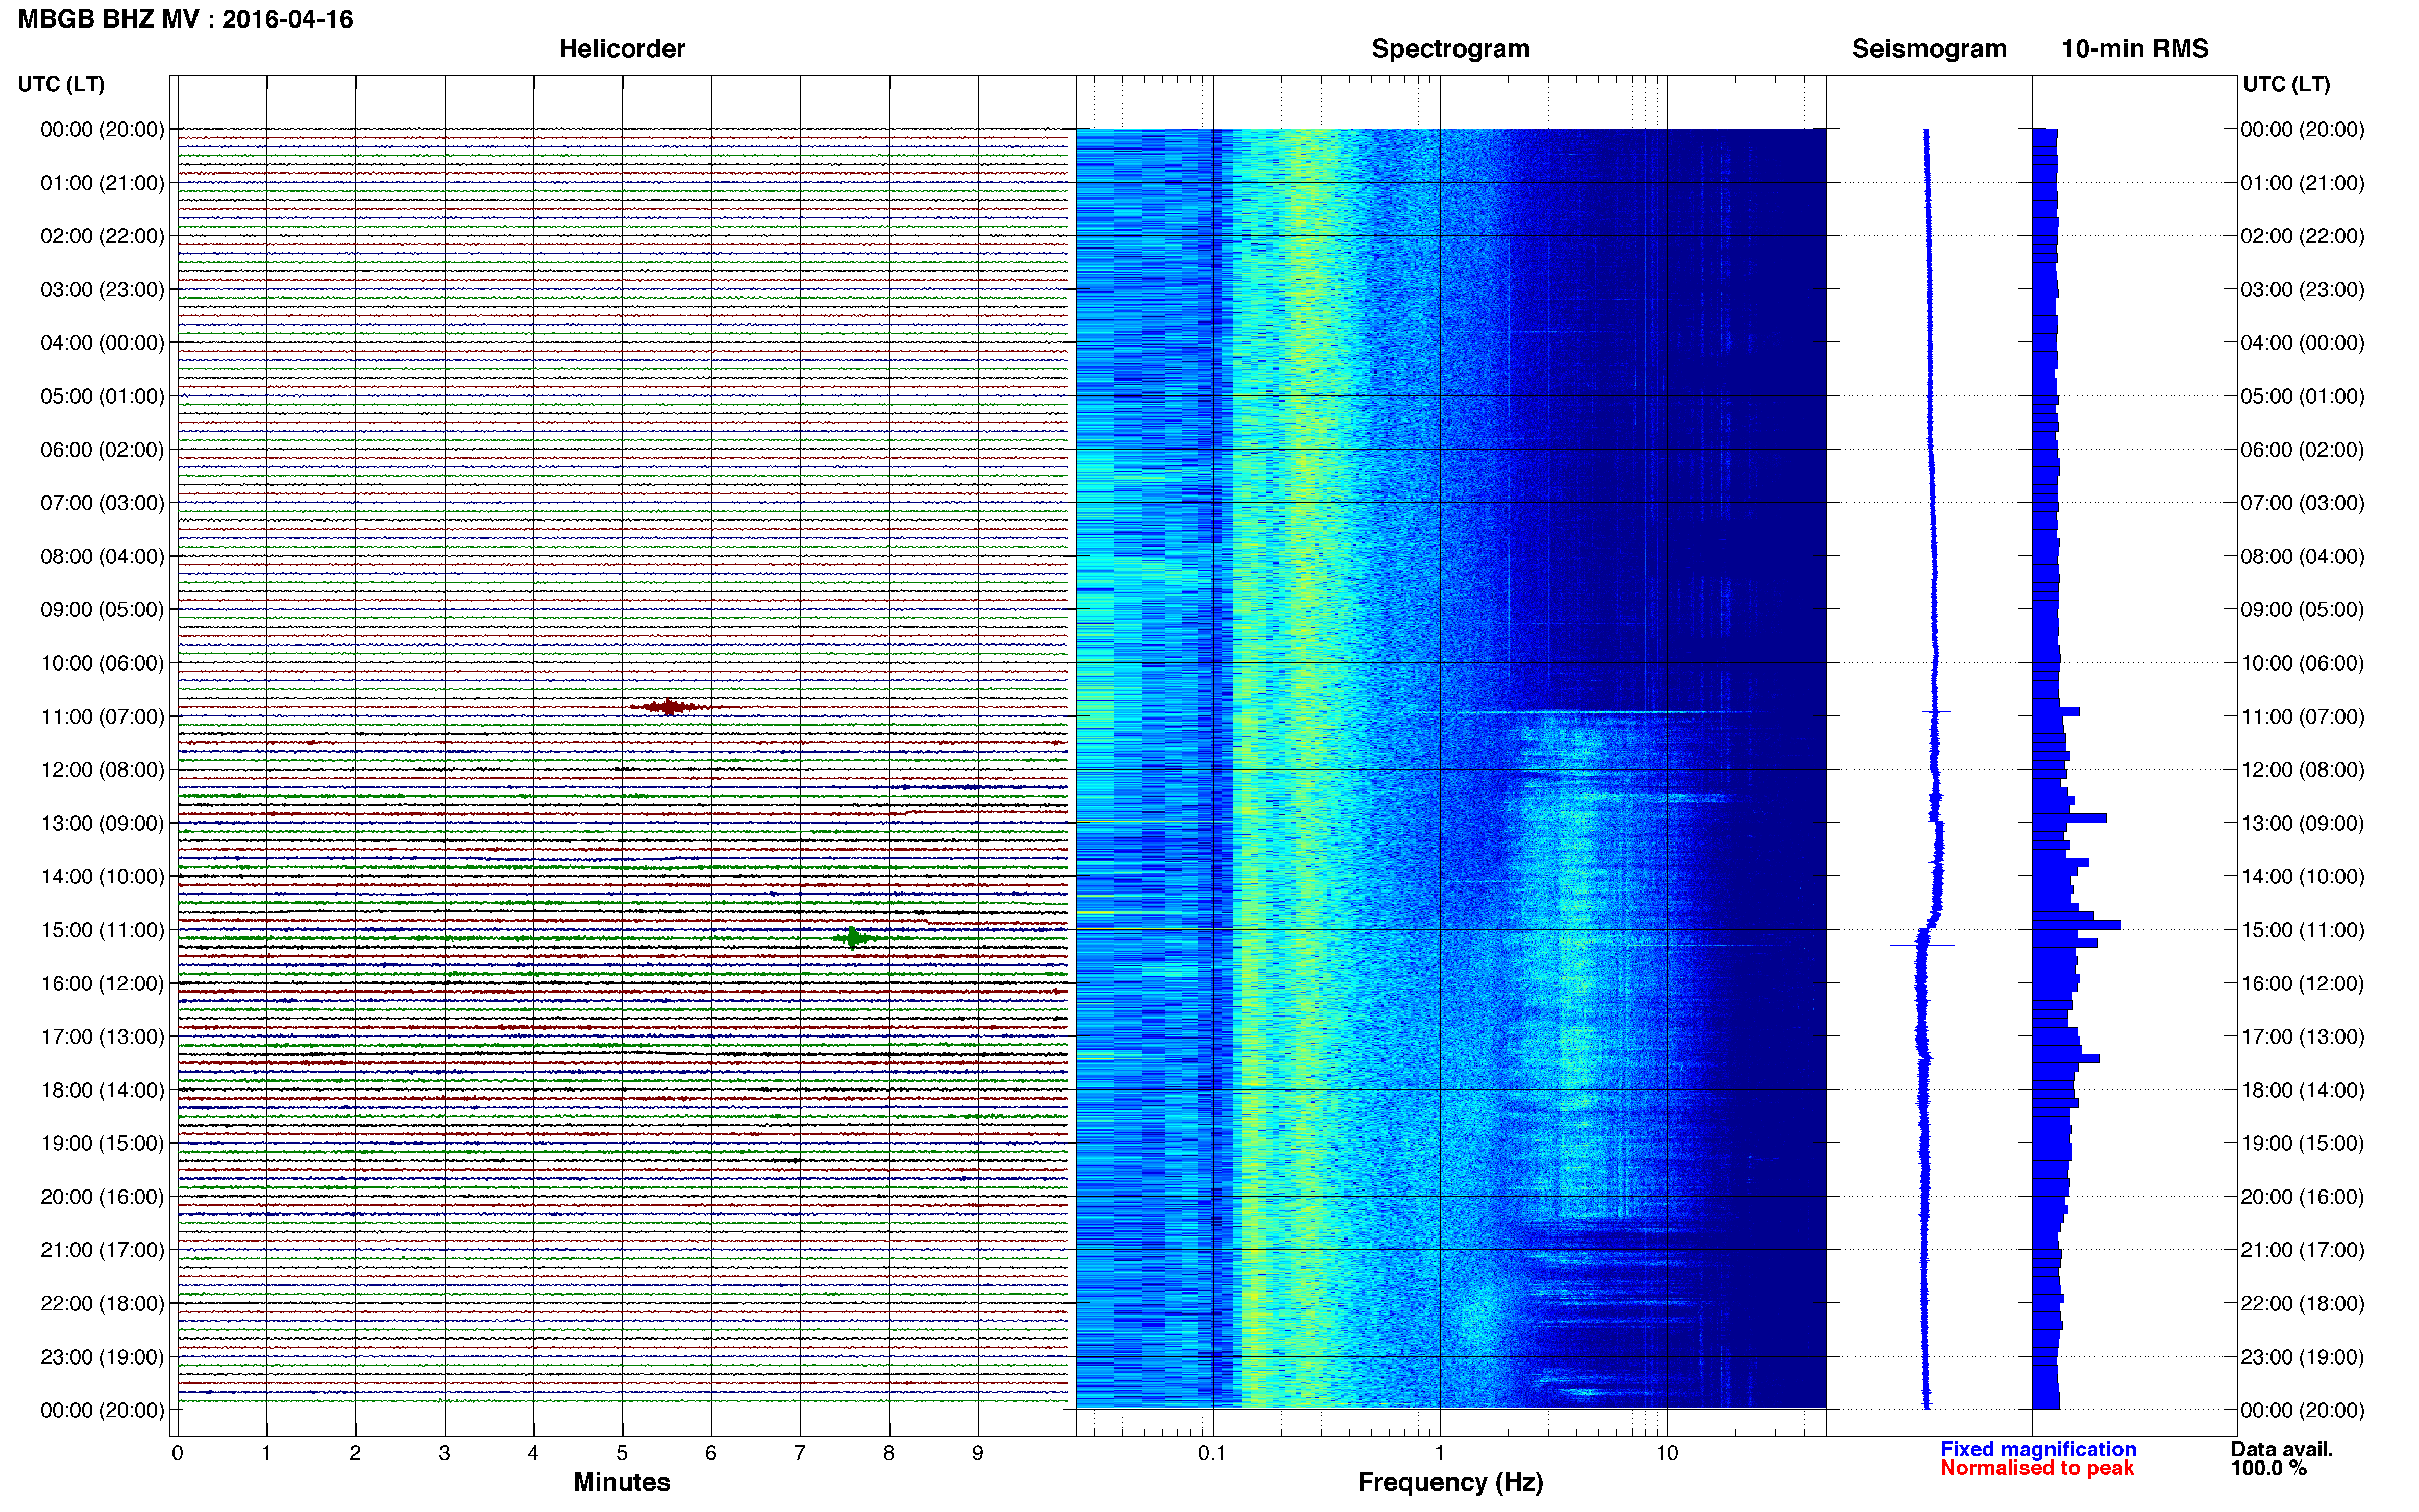Click the title 'MBGB BHZ MV : 2016-04-16'
The height and width of the screenshot is (1512, 2419).
pyautogui.click(x=185, y=19)
